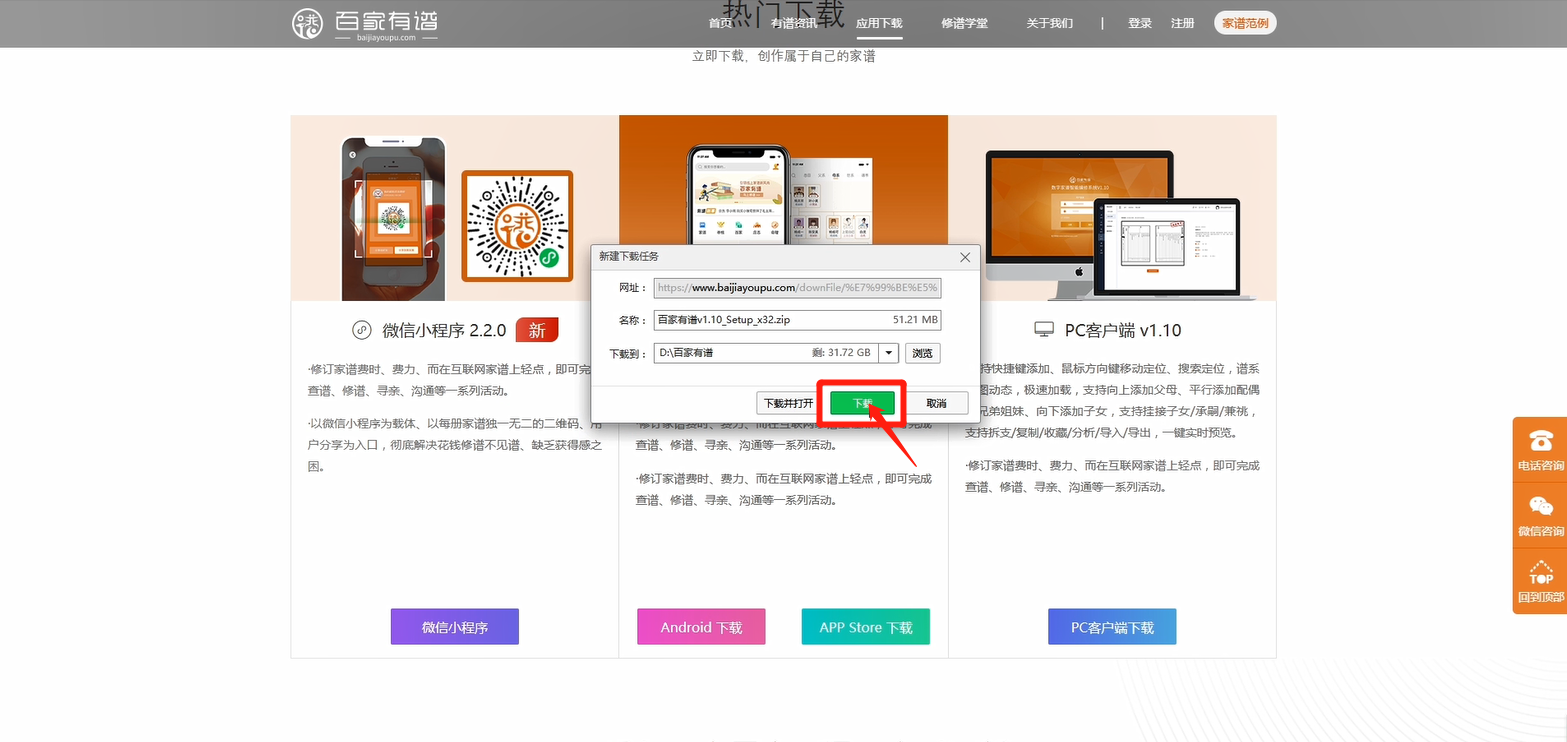Click the 百家有谱 logo in header
1567x742 pixels.
pyautogui.click(x=364, y=24)
